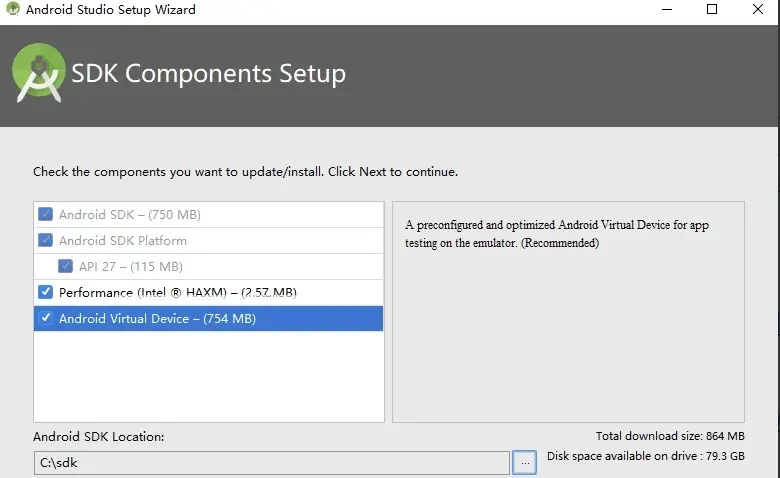Uncheck Performance (Intel HAXM) checkbox
This screenshot has height=478, width=780.
[x=45, y=292]
